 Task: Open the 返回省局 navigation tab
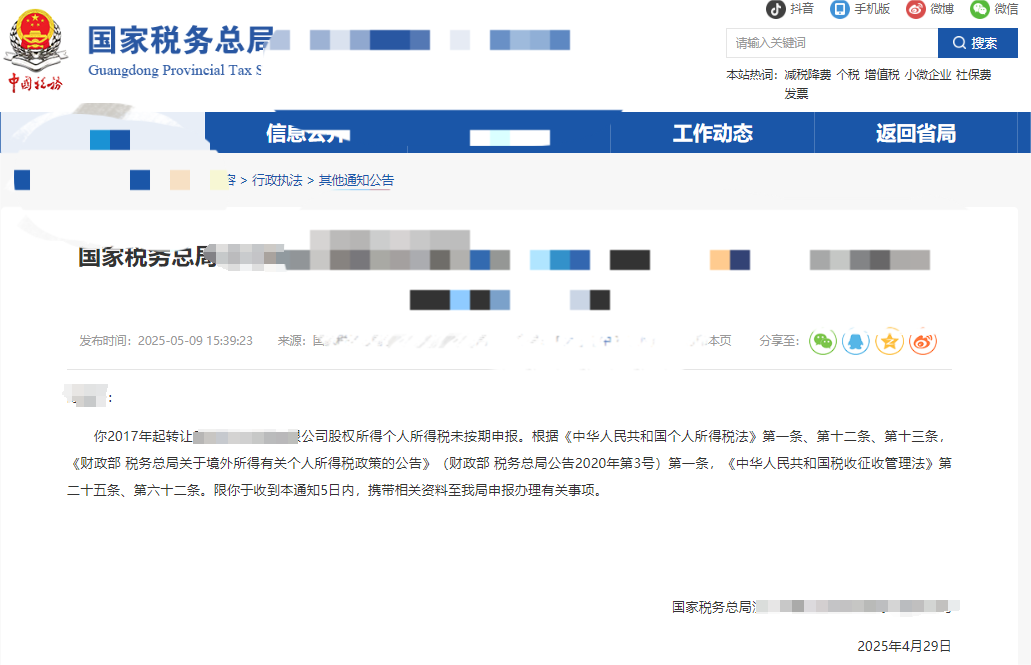(x=916, y=134)
